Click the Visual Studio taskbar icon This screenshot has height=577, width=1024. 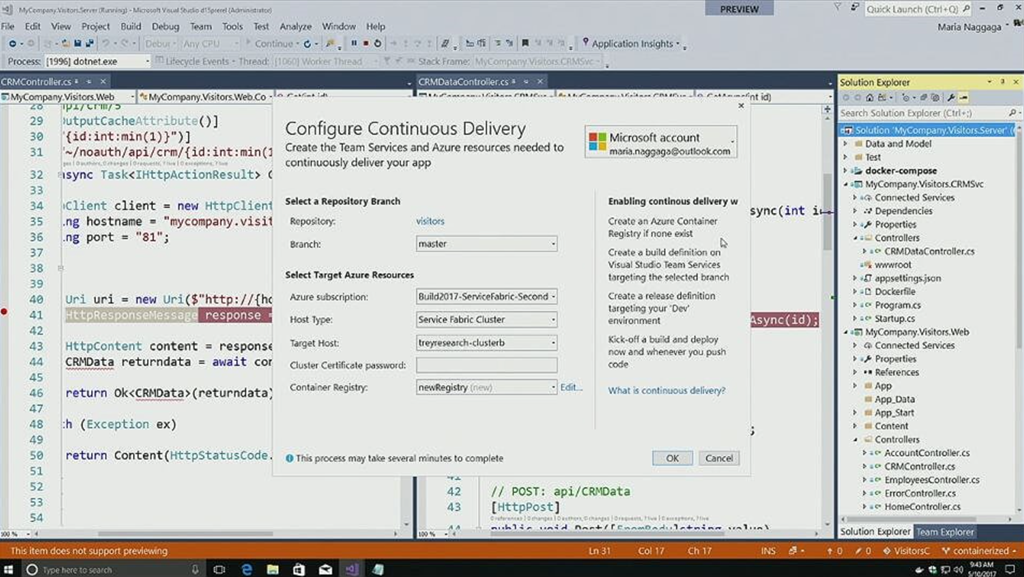351,569
